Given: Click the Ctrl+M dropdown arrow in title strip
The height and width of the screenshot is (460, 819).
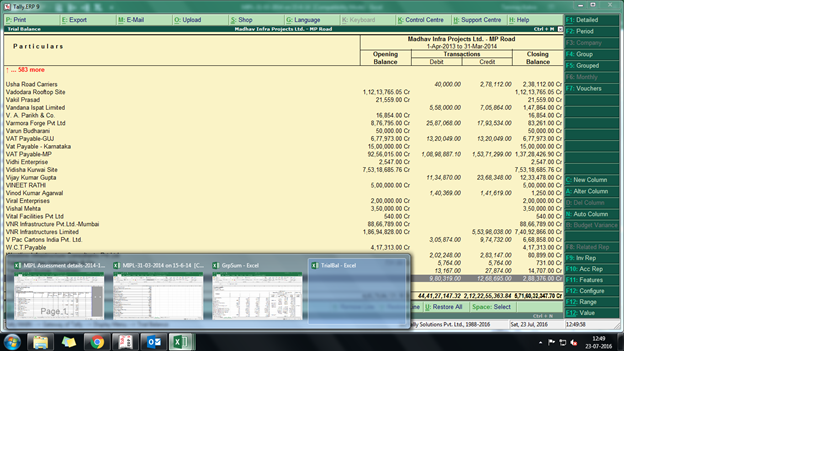Looking at the screenshot, I should (x=560, y=29).
